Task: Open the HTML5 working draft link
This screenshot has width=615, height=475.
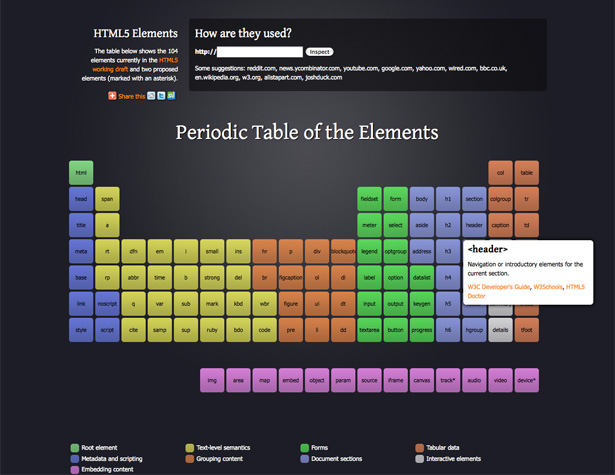Action: pyautogui.click(x=135, y=65)
